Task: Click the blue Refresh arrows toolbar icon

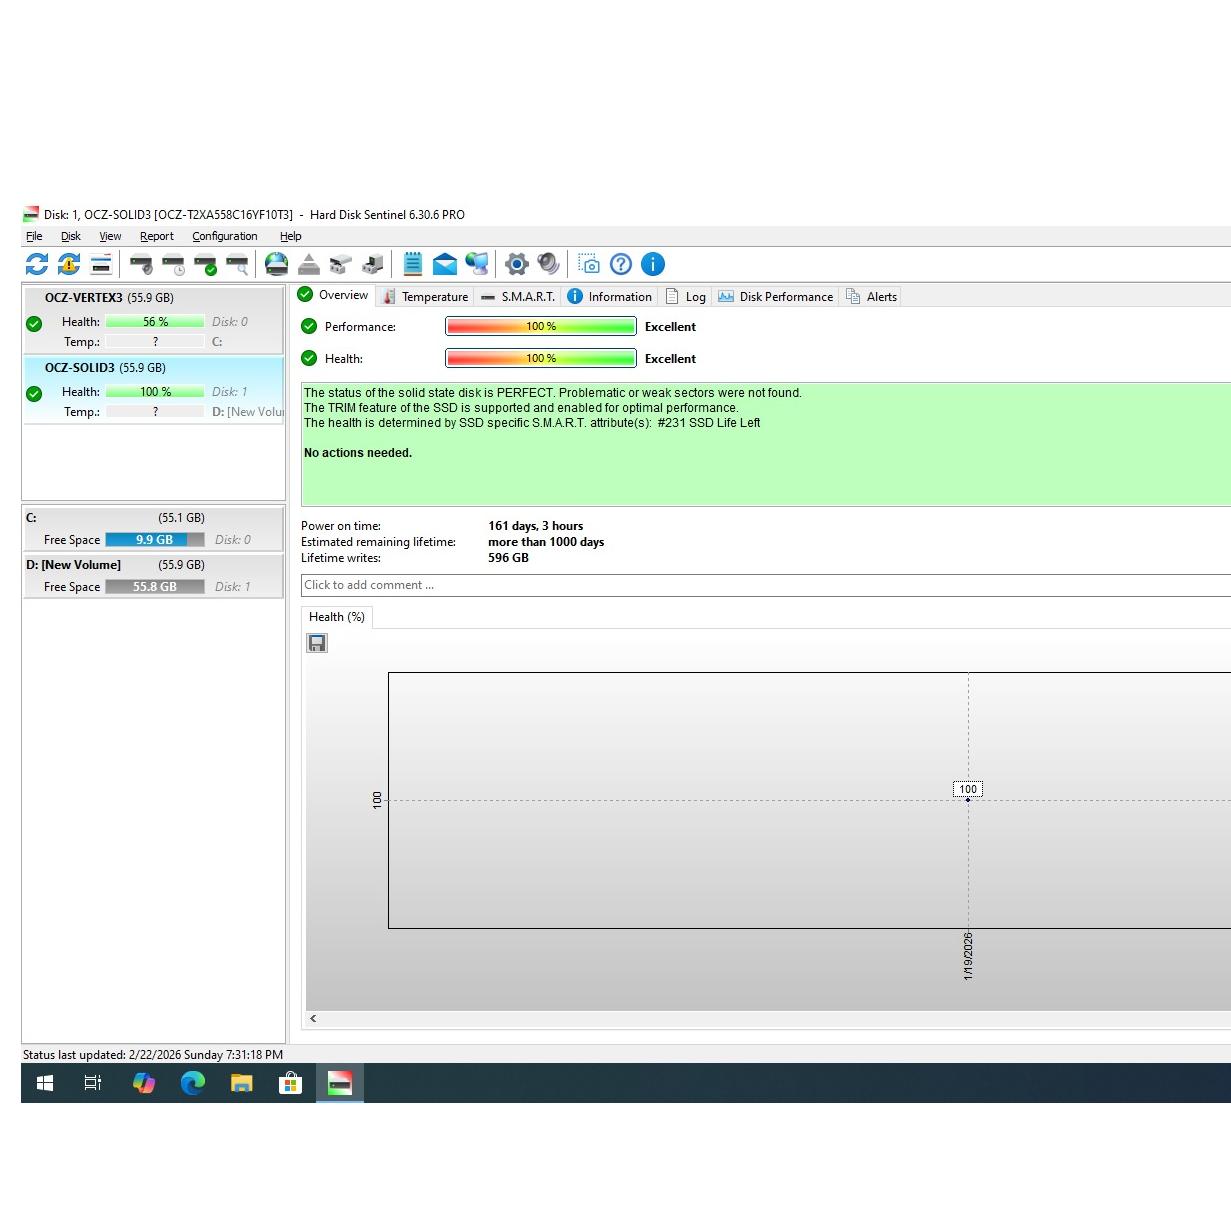Action: click(37, 264)
